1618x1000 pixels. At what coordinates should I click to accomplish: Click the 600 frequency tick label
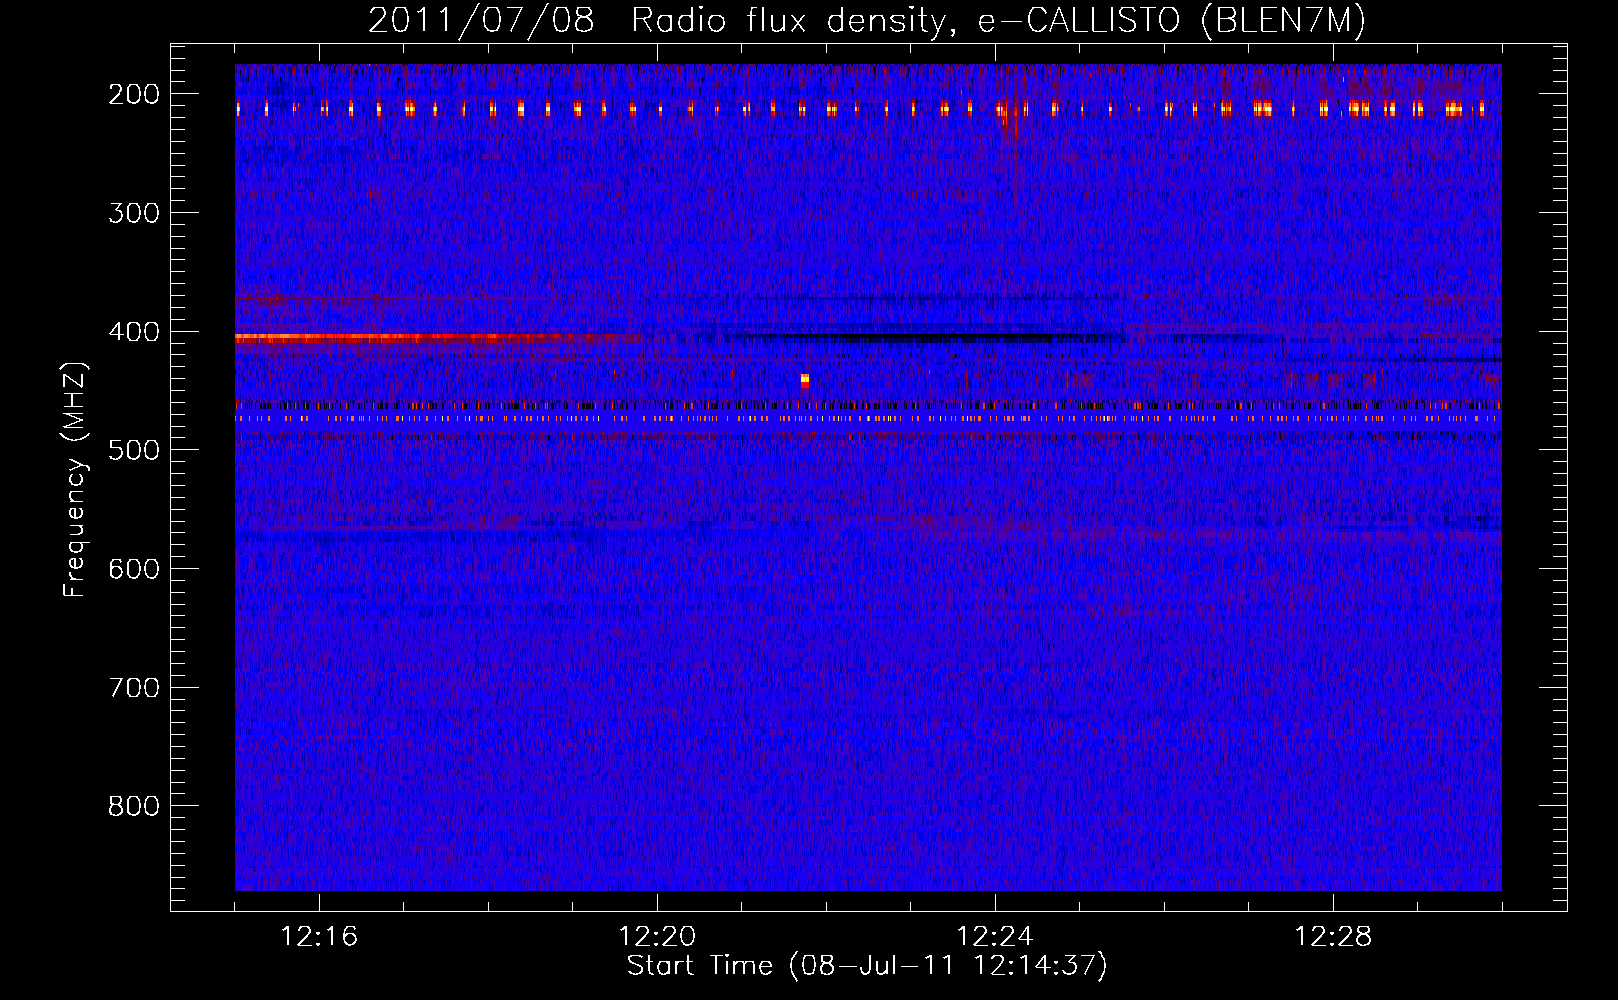pyautogui.click(x=134, y=569)
